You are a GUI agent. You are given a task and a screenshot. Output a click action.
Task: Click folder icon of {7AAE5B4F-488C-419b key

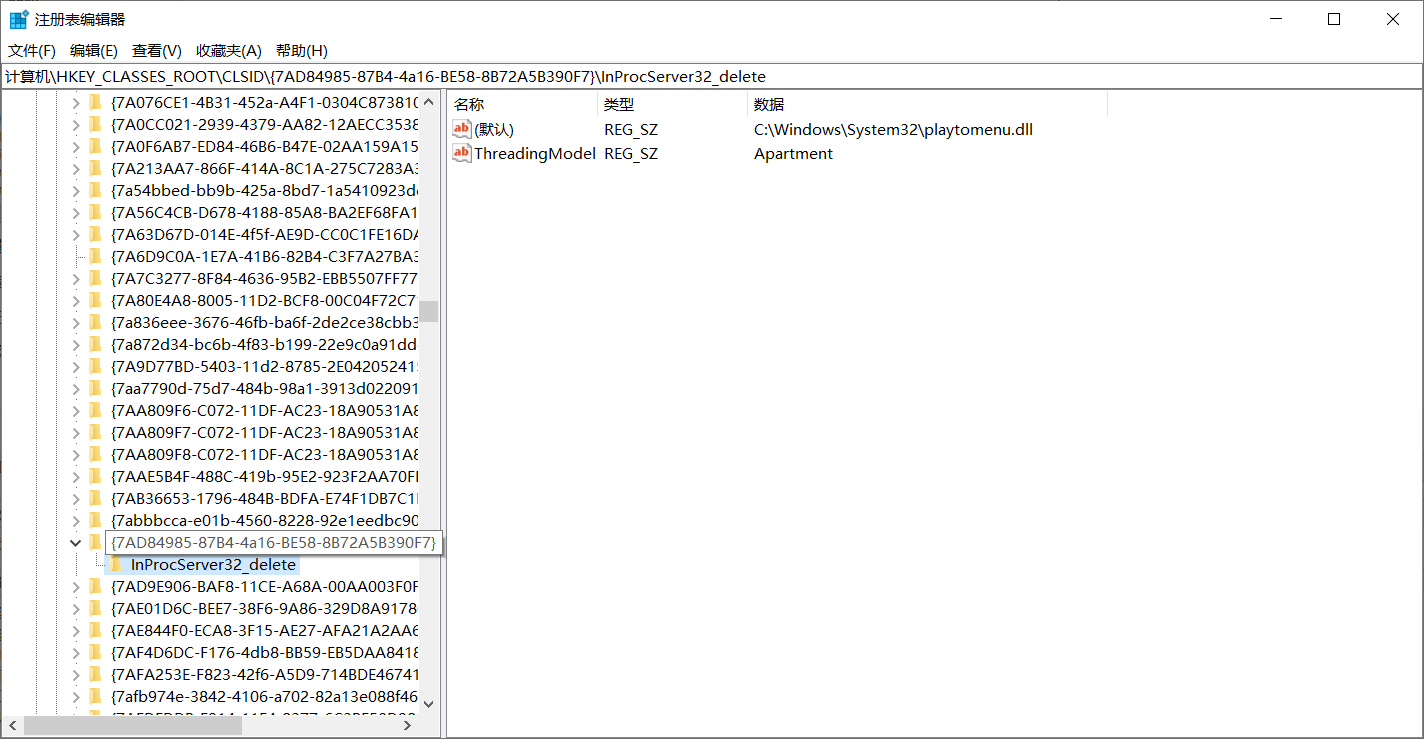[x=96, y=476]
